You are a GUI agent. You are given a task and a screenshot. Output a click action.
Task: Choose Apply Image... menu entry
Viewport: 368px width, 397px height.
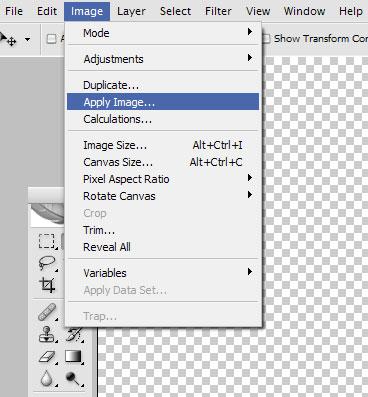163,102
